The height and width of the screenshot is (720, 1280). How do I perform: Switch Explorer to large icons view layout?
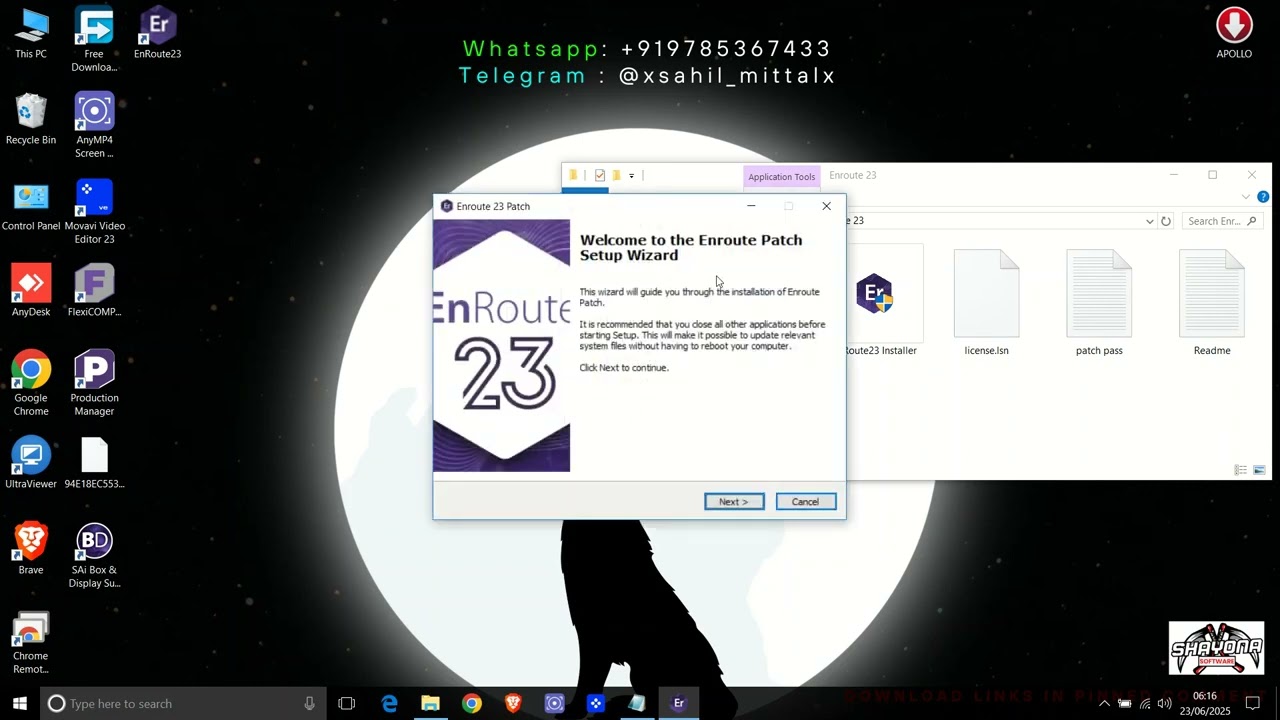(x=1259, y=470)
